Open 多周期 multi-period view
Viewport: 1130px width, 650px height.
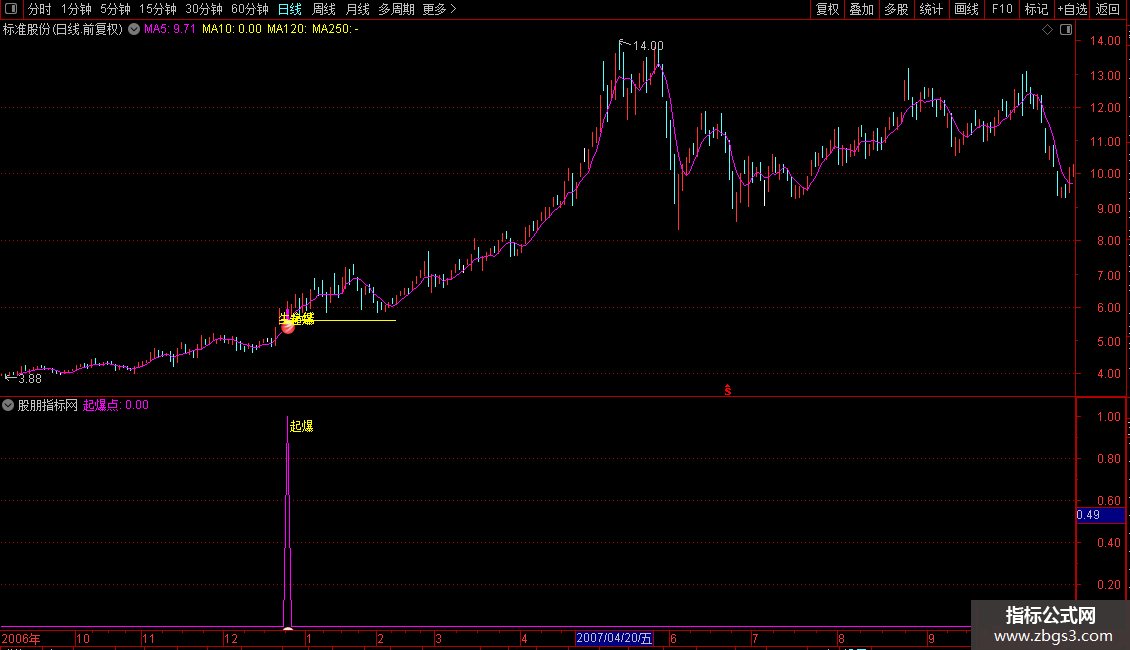tap(396, 9)
